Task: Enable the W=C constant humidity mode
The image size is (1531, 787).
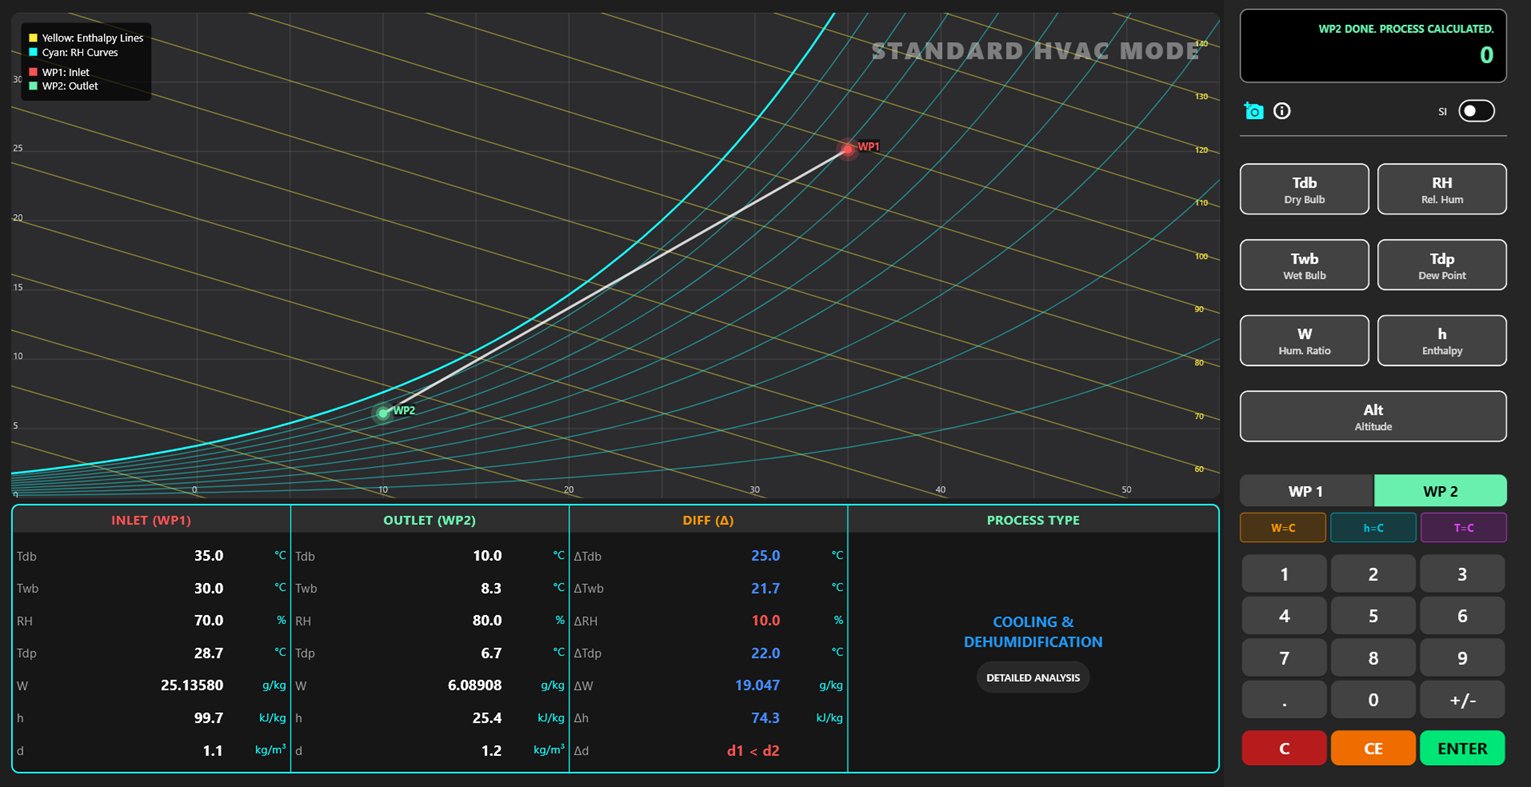Action: tap(1283, 527)
